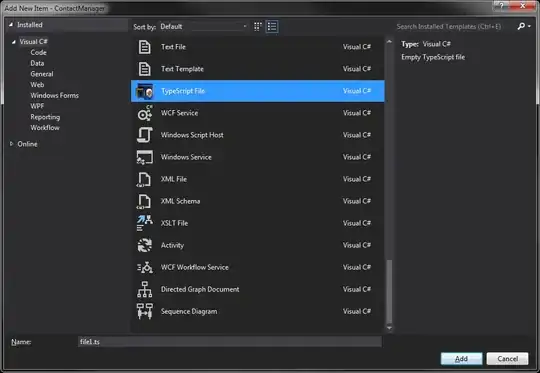The height and width of the screenshot is (373, 540).
Task: Select the Directed Graph Document icon
Action: pos(145,289)
